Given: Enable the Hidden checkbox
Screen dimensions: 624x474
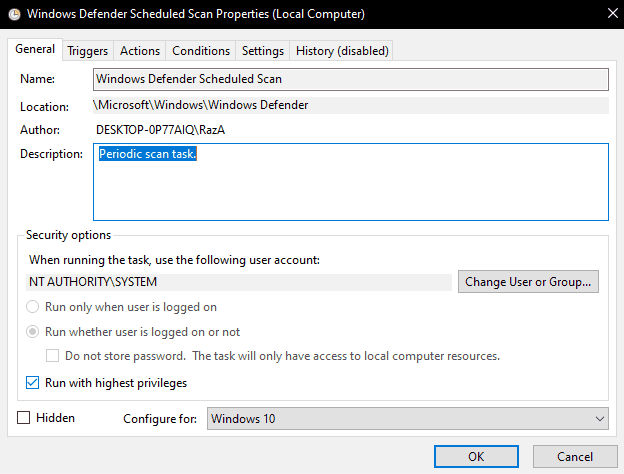Looking at the screenshot, I should tap(23, 418).
